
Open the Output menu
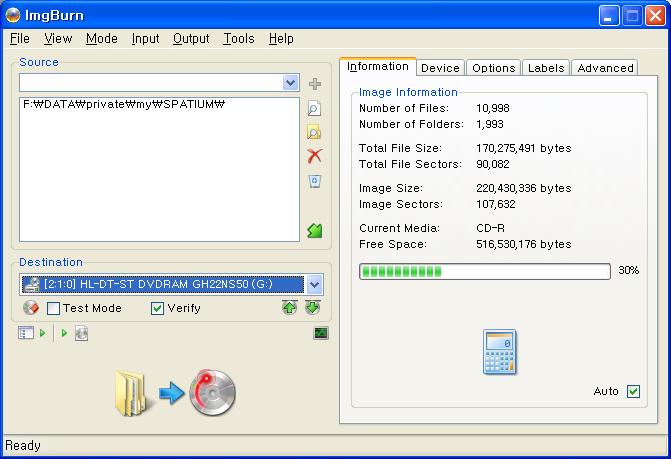coord(191,39)
